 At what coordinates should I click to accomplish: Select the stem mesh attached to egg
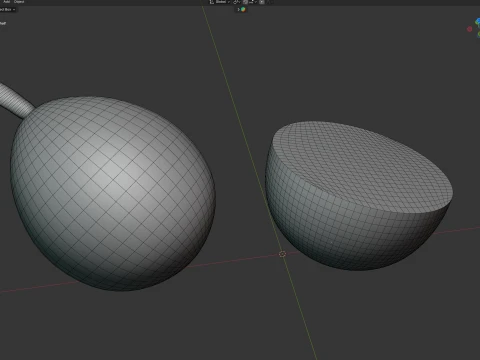[x=15, y=100]
